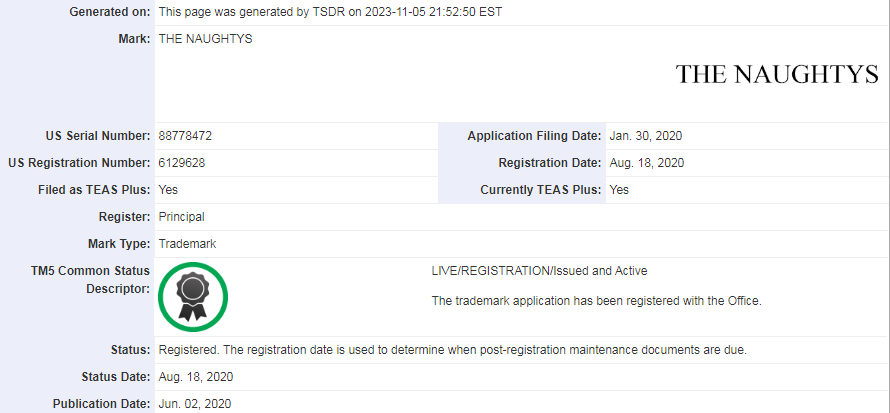Screen dimensions: 890x413
Task: Click the Mark Type value Trademark
Action: click(187, 244)
